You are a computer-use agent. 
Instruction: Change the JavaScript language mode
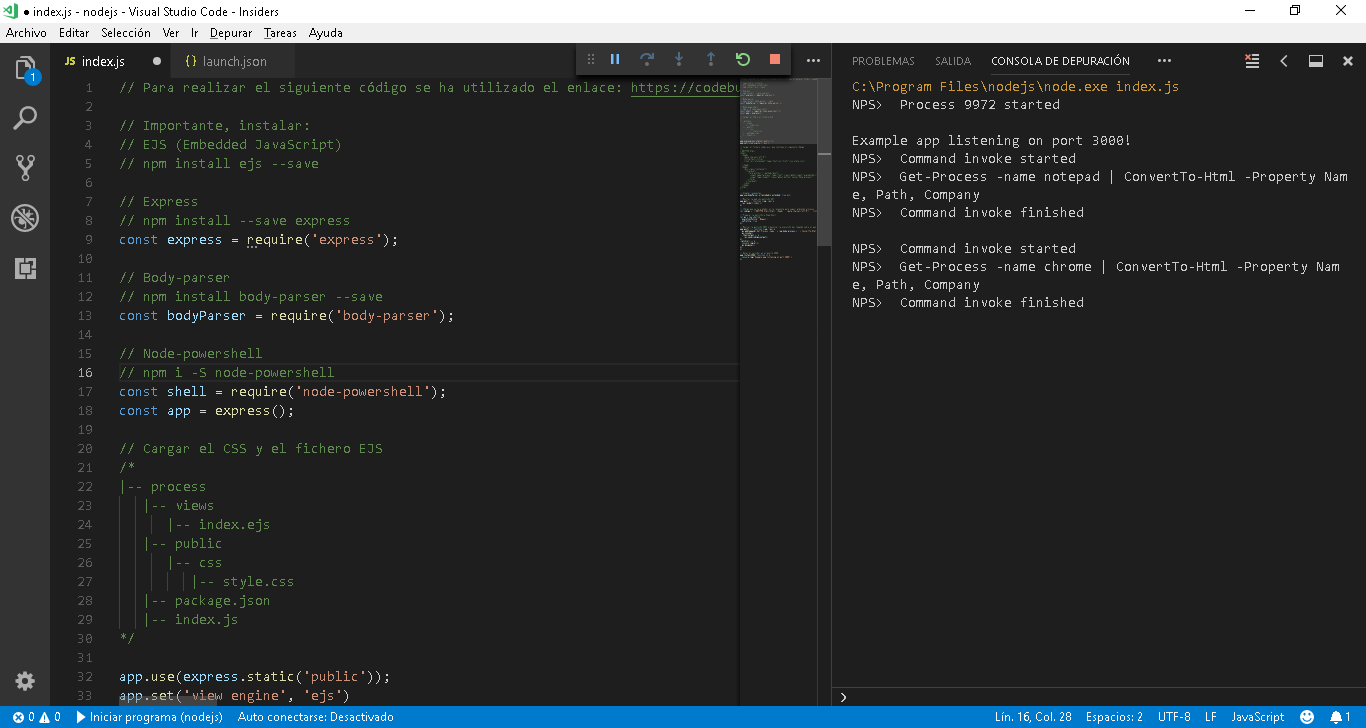1257,717
